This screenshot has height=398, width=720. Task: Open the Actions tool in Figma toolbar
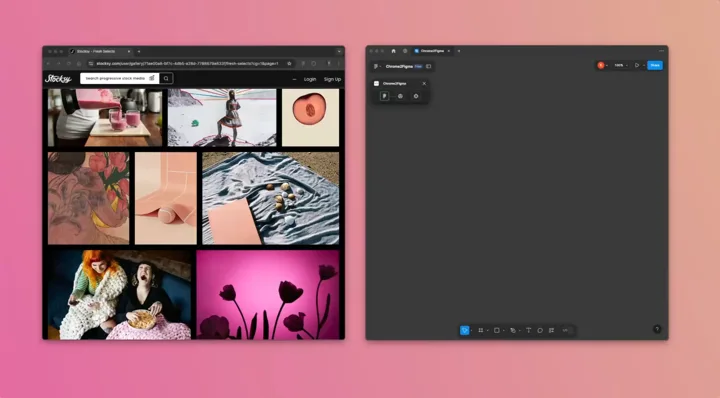point(551,330)
